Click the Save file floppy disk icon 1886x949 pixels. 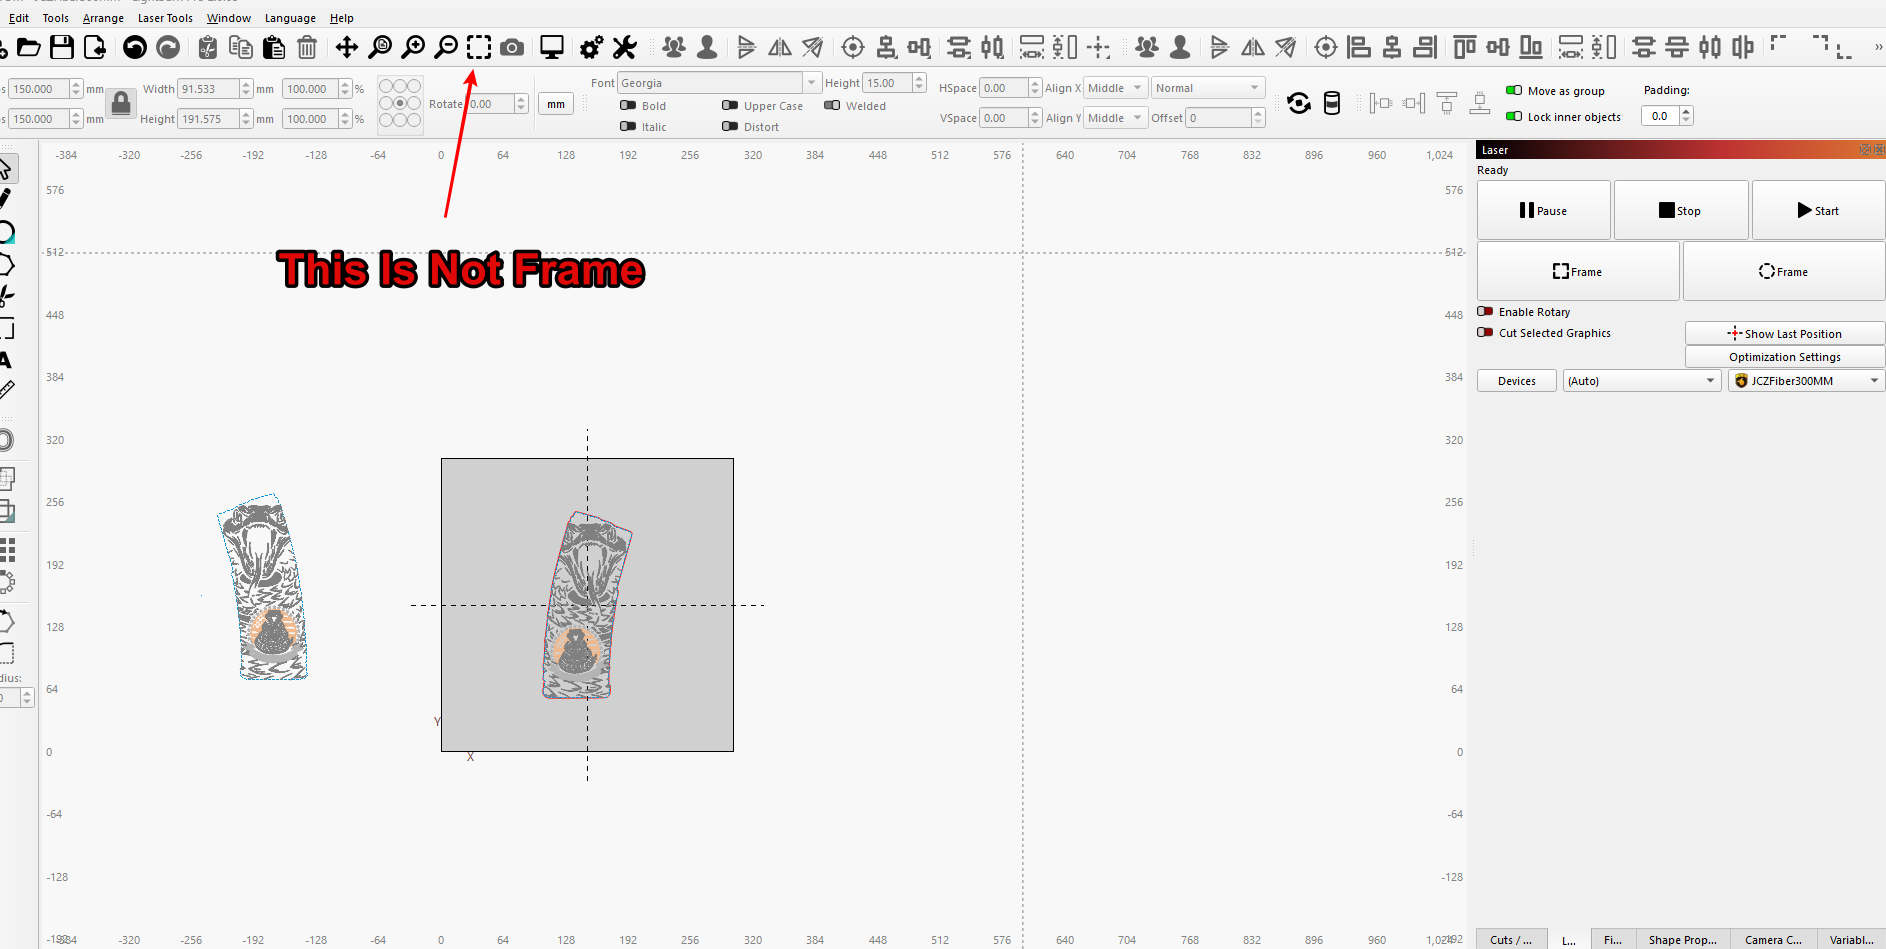coord(62,47)
